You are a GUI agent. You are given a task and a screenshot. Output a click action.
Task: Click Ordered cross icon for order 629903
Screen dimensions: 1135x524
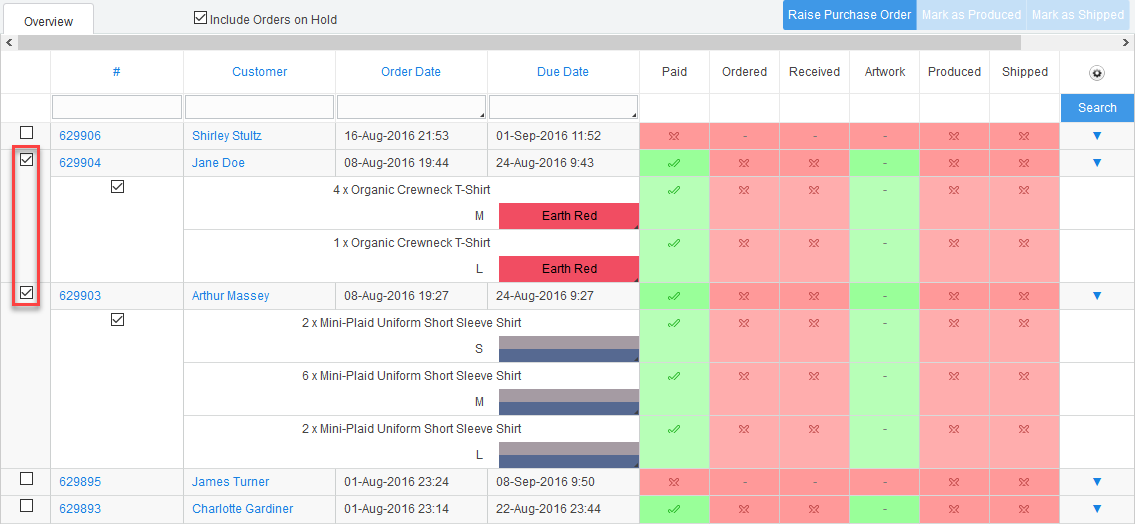[744, 296]
